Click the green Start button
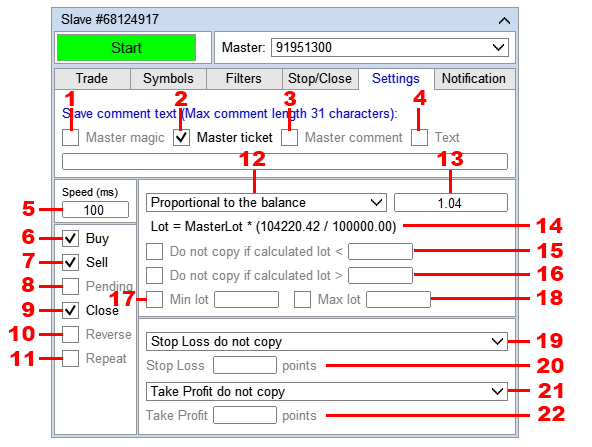This screenshot has height=447, width=592. (x=126, y=48)
